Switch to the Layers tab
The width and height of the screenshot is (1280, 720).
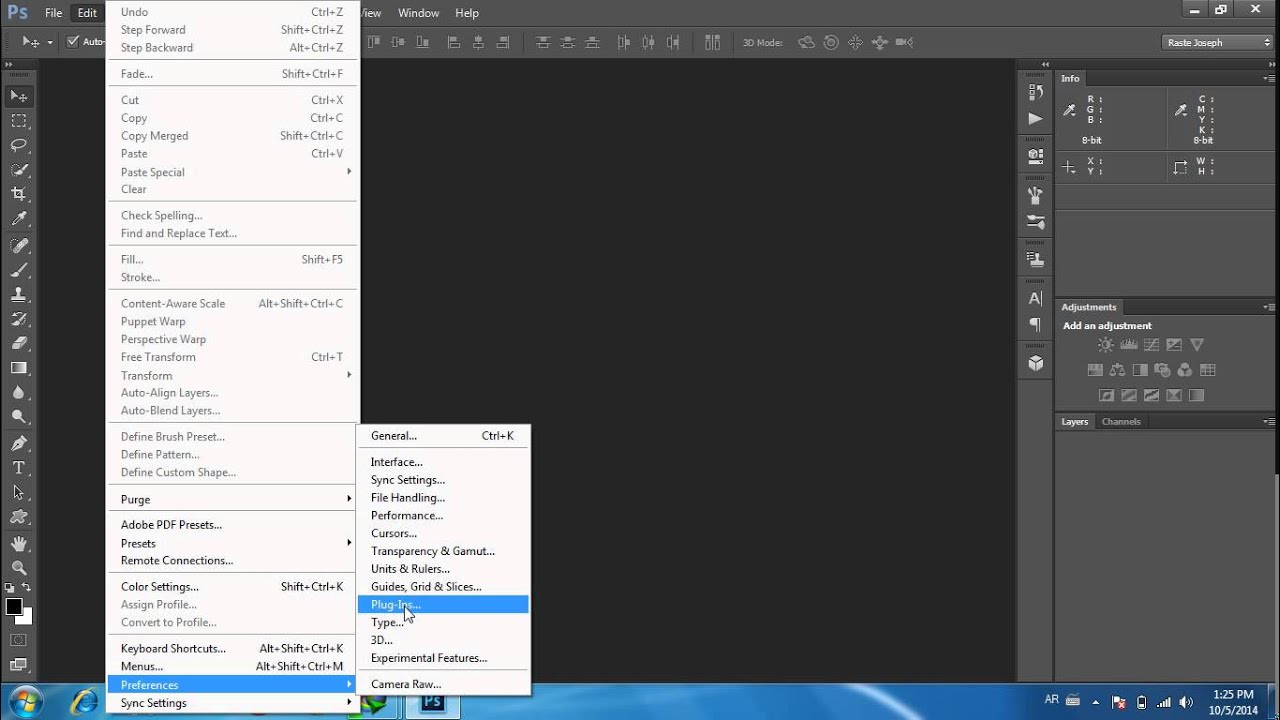click(x=1074, y=421)
